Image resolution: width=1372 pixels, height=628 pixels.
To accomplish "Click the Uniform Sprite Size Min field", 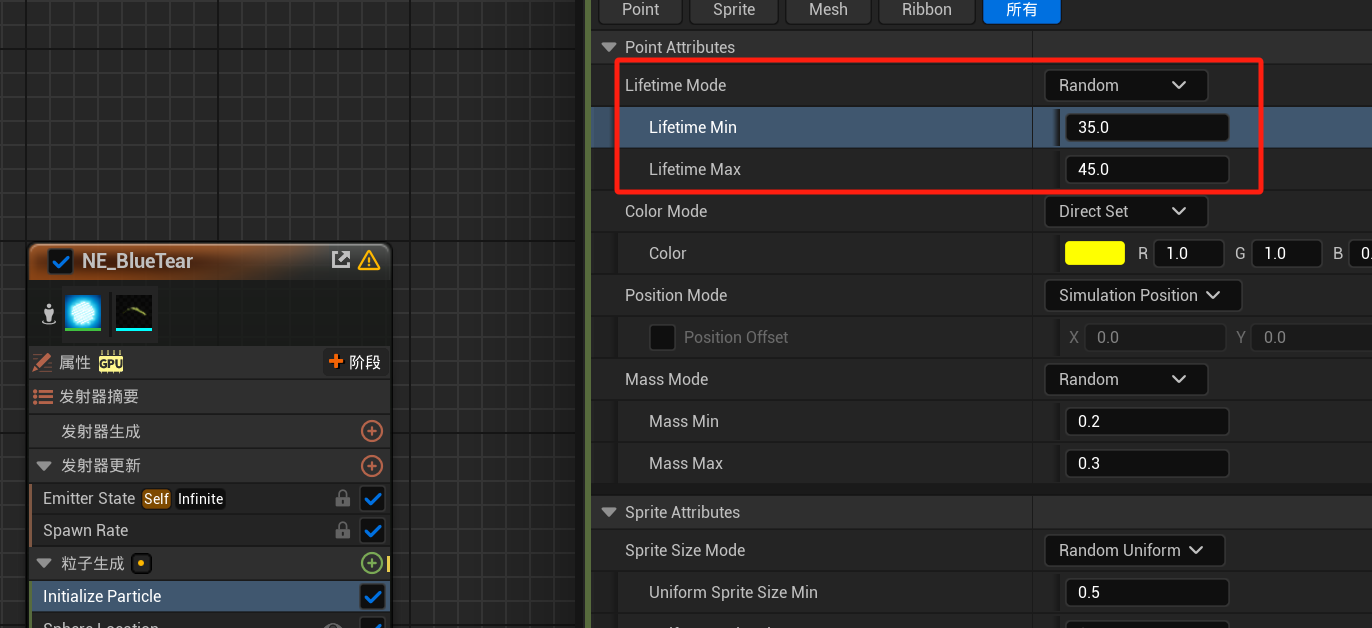I will pyautogui.click(x=1147, y=593).
